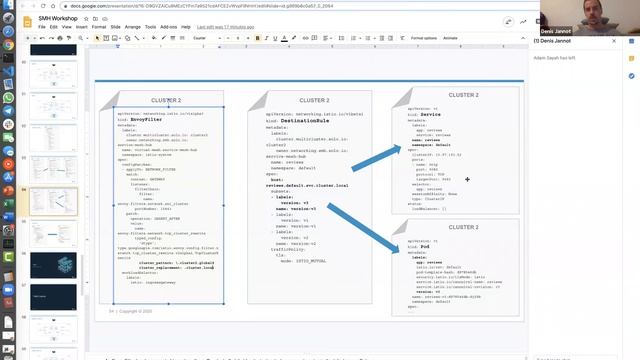
Task: Click the Animate button
Action: pos(450,38)
